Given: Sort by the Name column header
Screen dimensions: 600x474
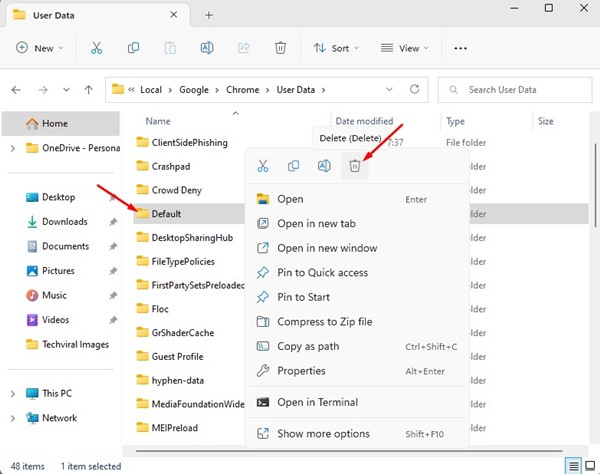Looking at the screenshot, I should point(158,121).
